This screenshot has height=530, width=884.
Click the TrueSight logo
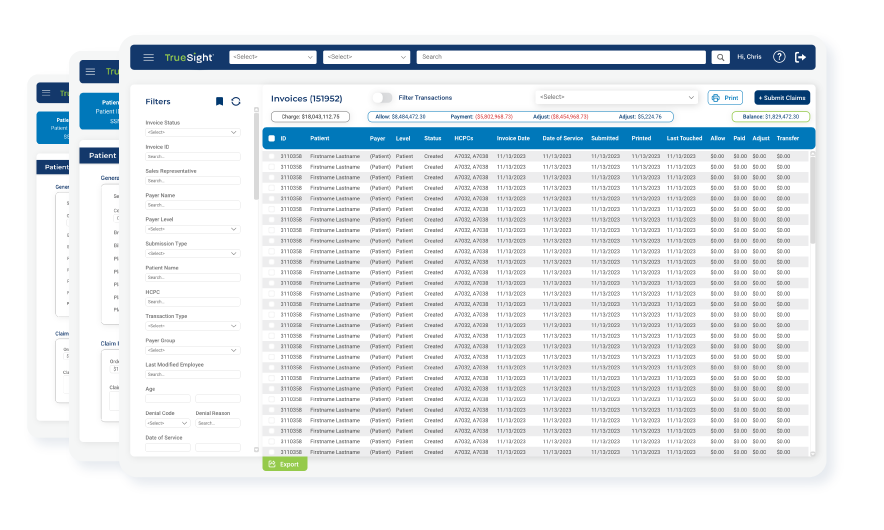189,58
